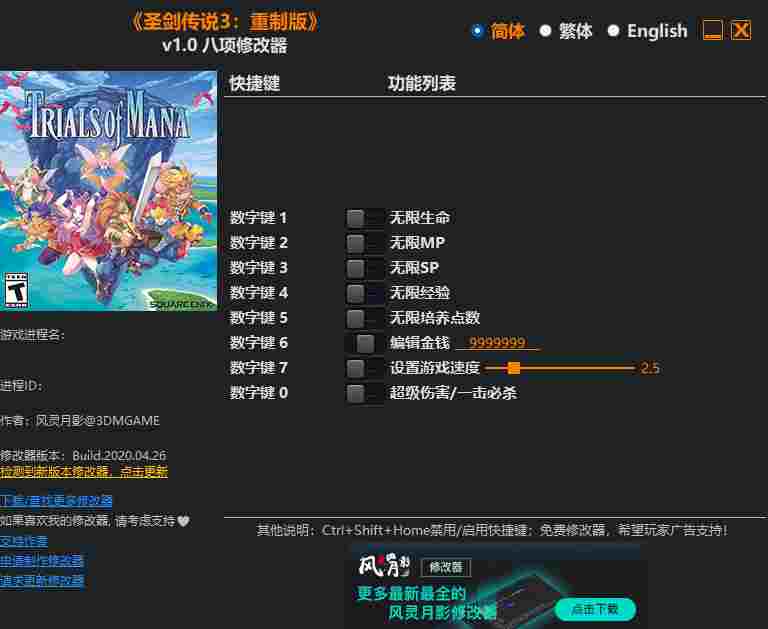The width and height of the screenshot is (768, 629).
Task: Click the money value field 9999999
Action: (498, 342)
